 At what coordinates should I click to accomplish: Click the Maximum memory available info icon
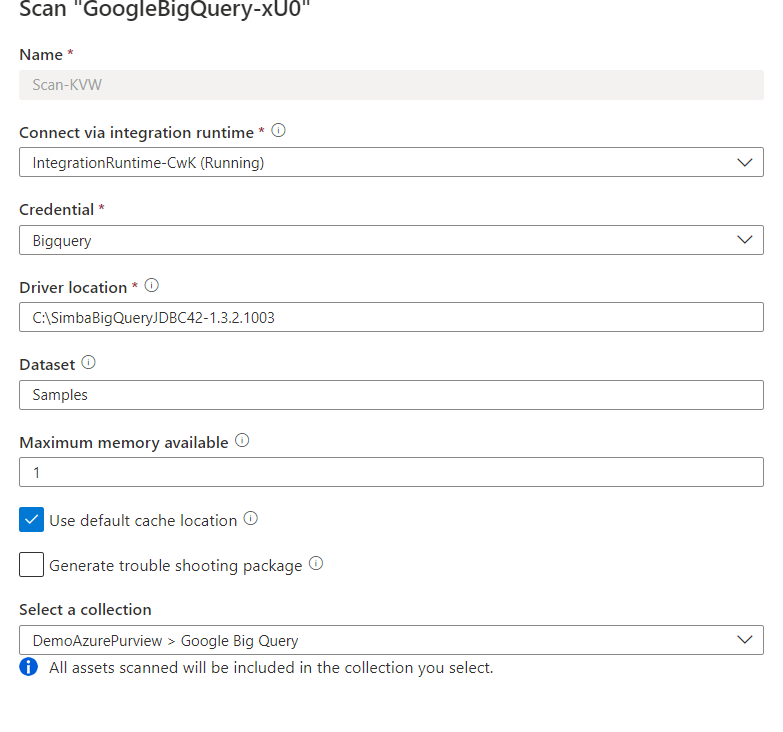click(242, 440)
